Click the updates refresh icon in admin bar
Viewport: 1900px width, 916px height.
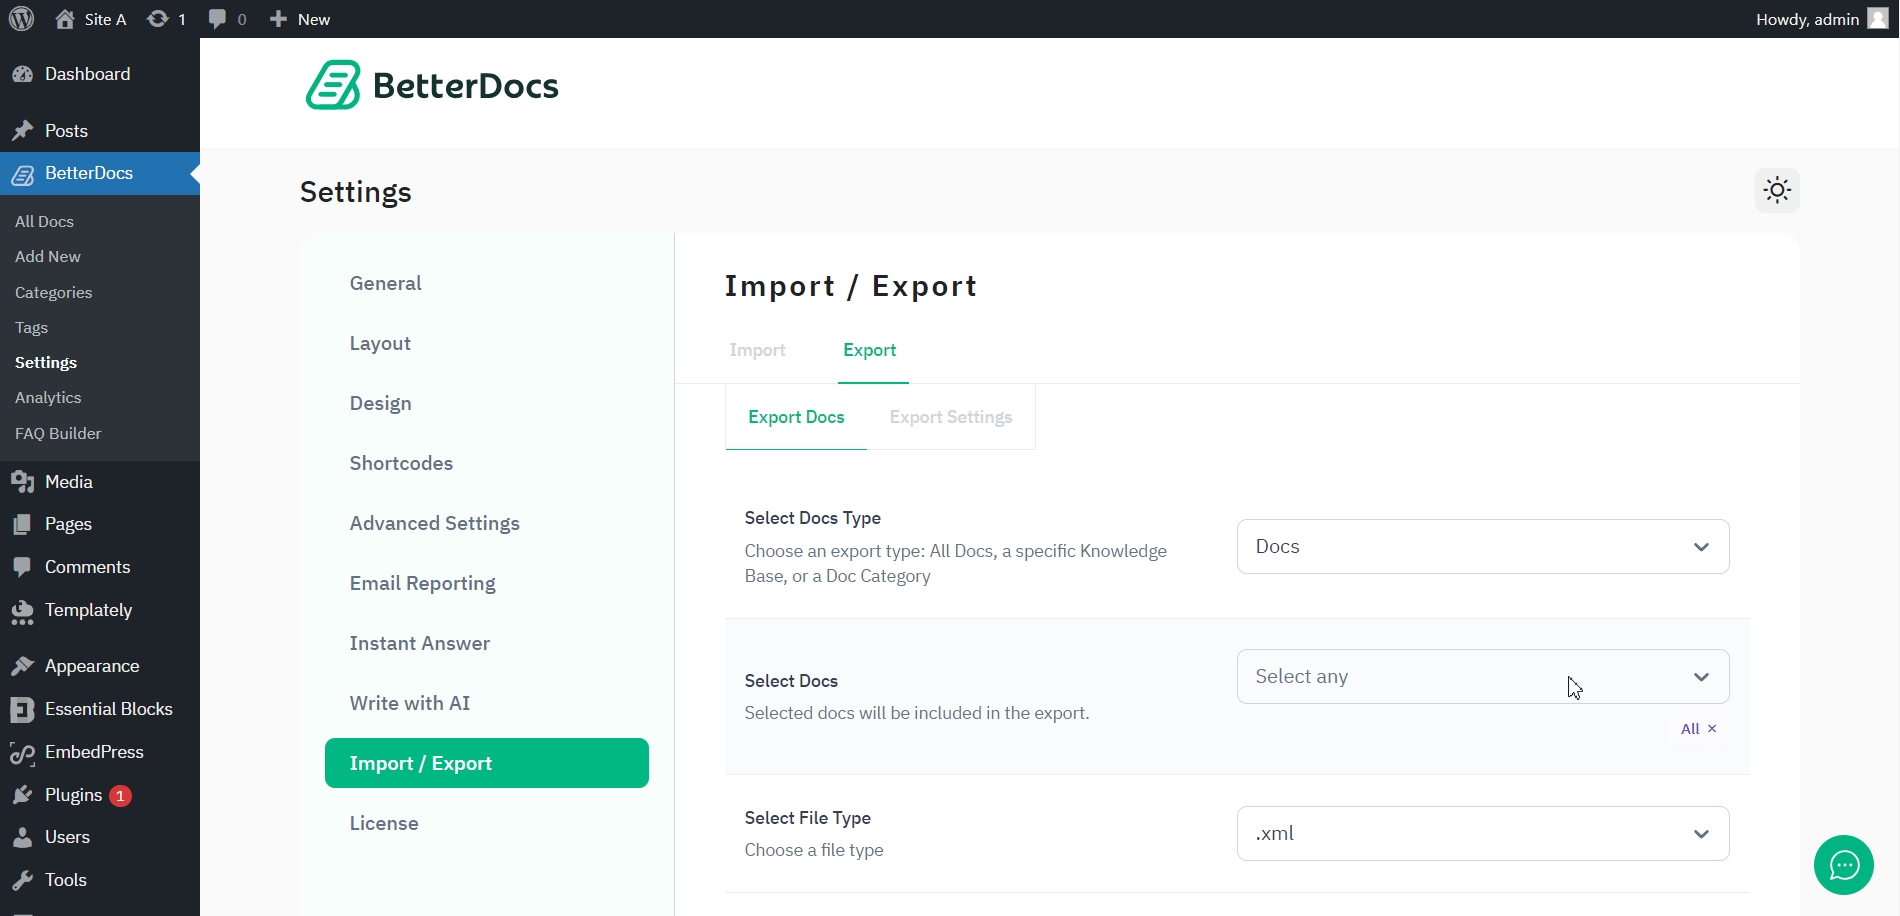157,18
